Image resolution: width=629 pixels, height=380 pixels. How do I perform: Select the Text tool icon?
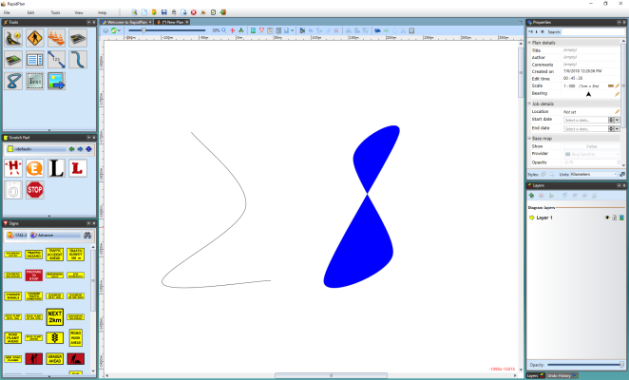(35, 81)
